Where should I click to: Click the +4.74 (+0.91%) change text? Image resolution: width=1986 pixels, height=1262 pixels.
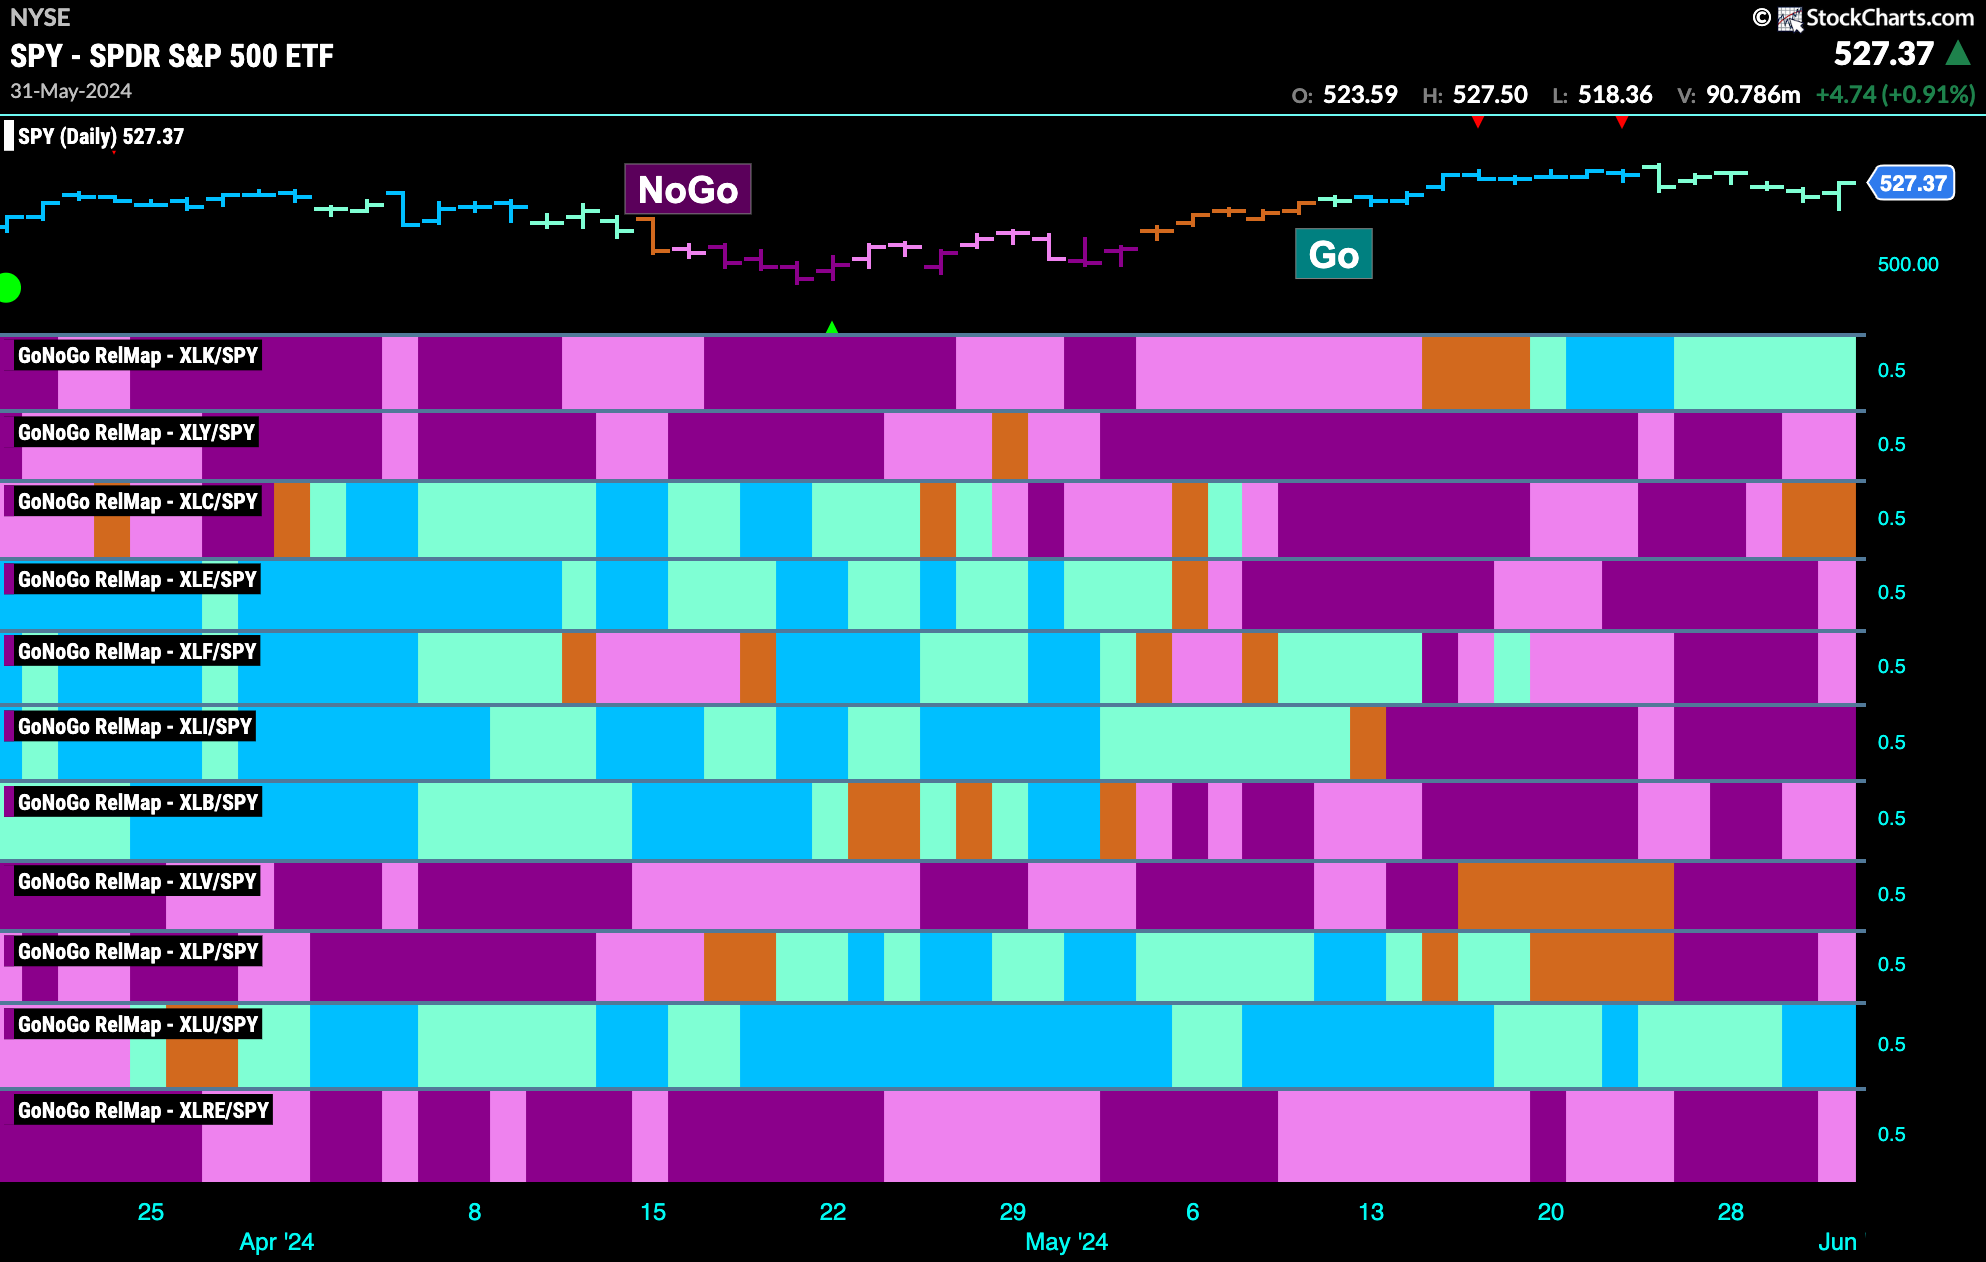[x=1896, y=95]
